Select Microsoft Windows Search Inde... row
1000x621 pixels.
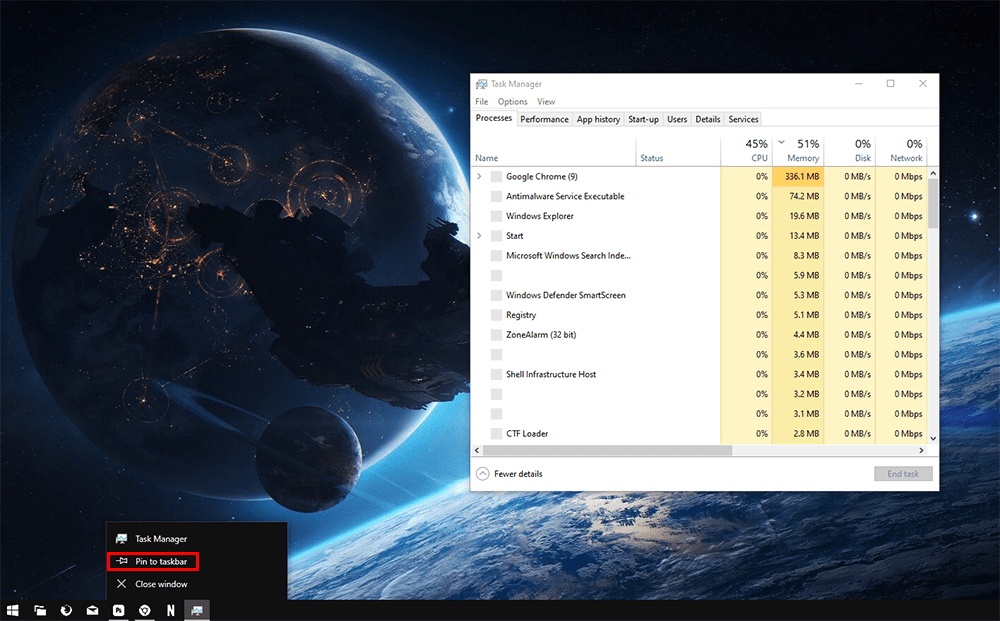tap(700, 256)
